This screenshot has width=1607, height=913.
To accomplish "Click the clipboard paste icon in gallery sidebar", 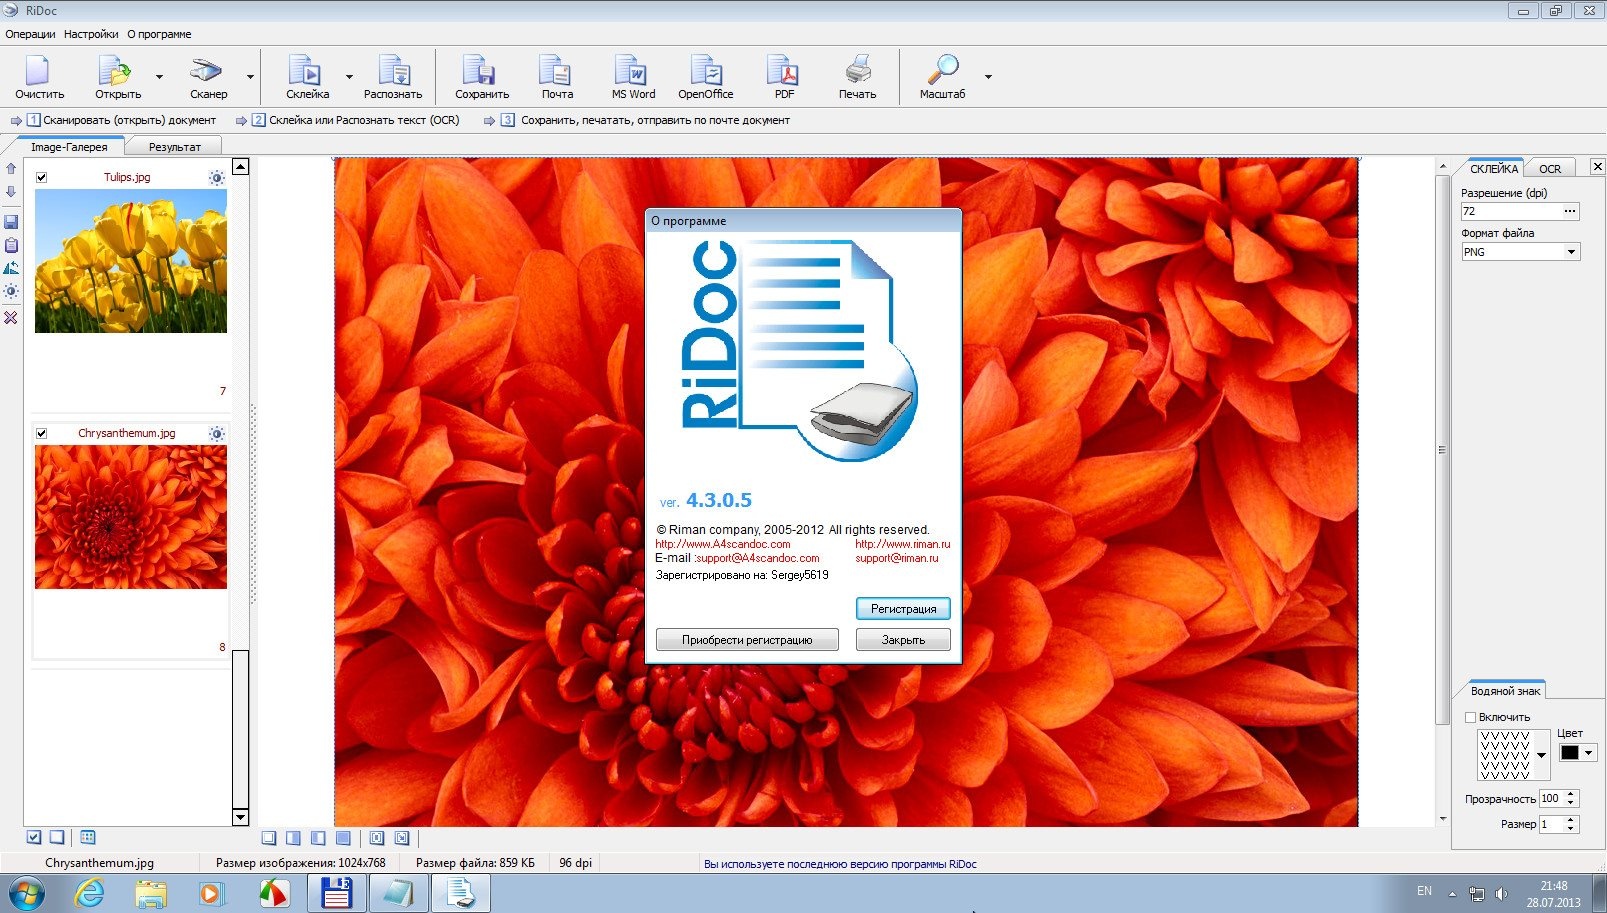I will 11,245.
